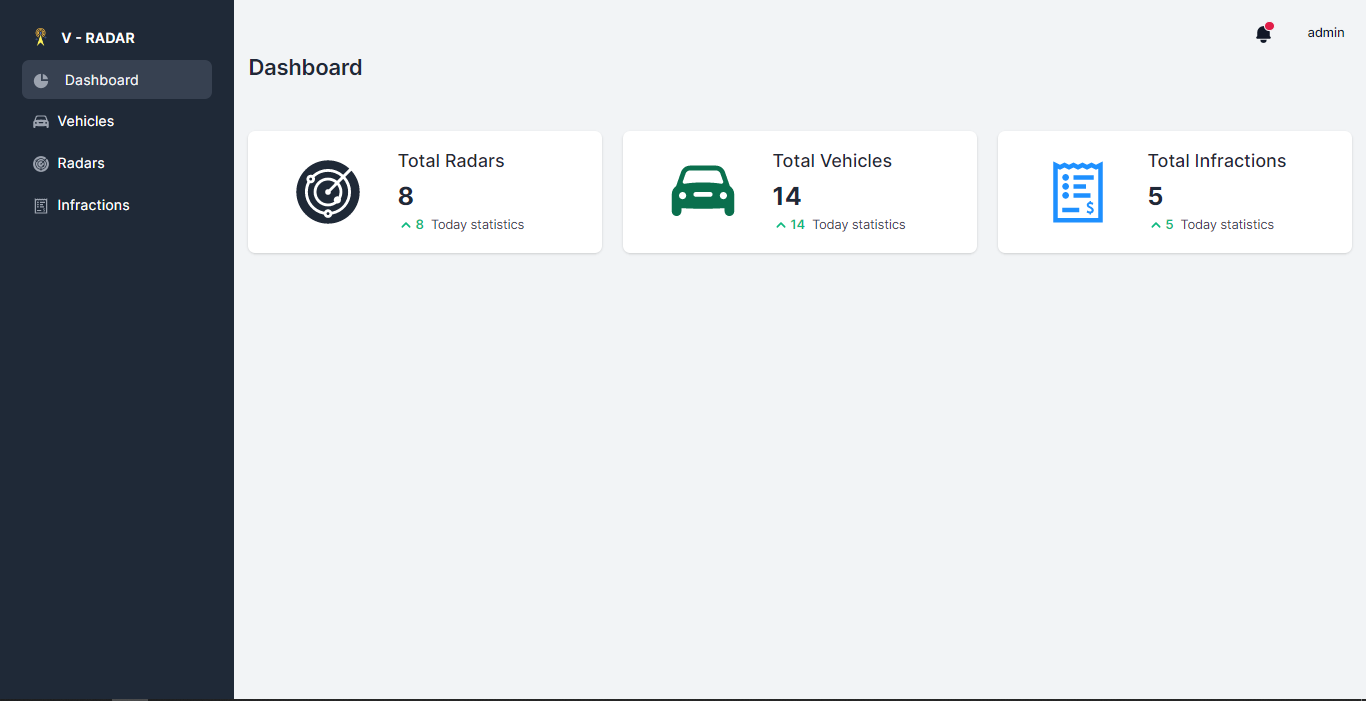The height and width of the screenshot is (701, 1366).
Task: Open the Infractions section
Action: point(94,205)
